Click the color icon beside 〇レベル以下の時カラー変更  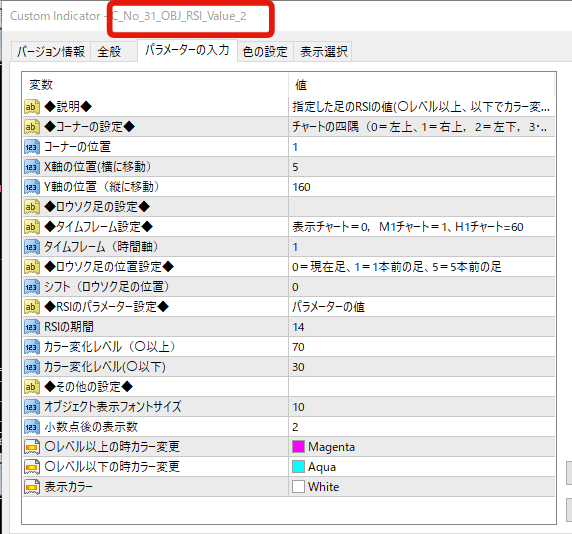click(32, 467)
